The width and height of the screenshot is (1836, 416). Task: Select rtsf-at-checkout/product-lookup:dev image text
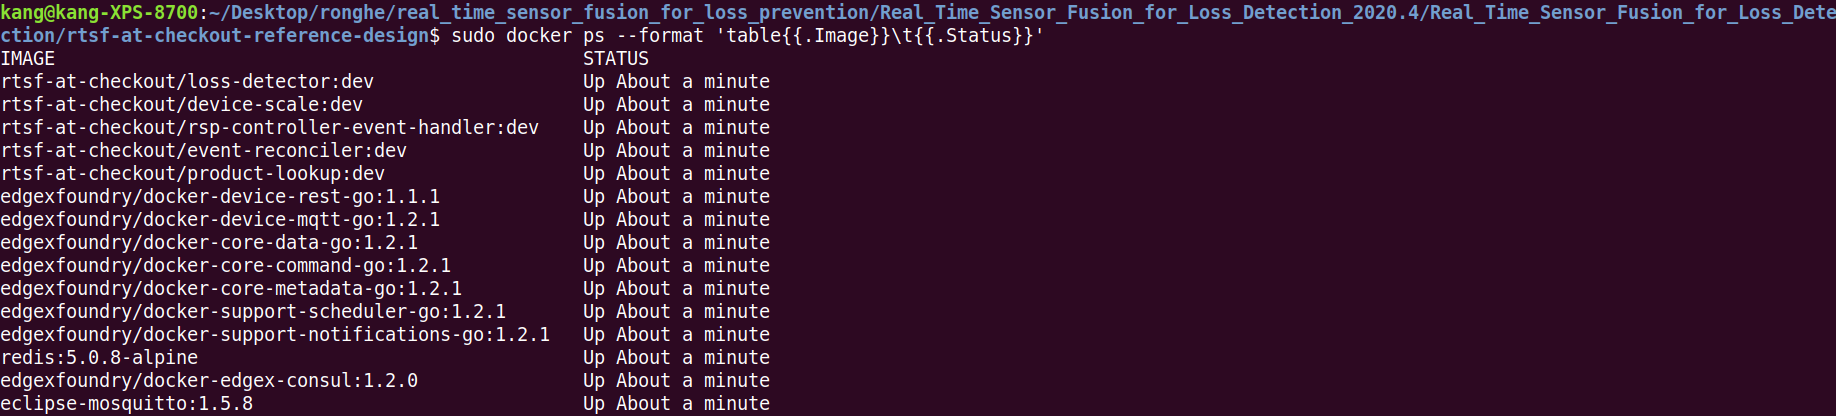click(x=193, y=174)
